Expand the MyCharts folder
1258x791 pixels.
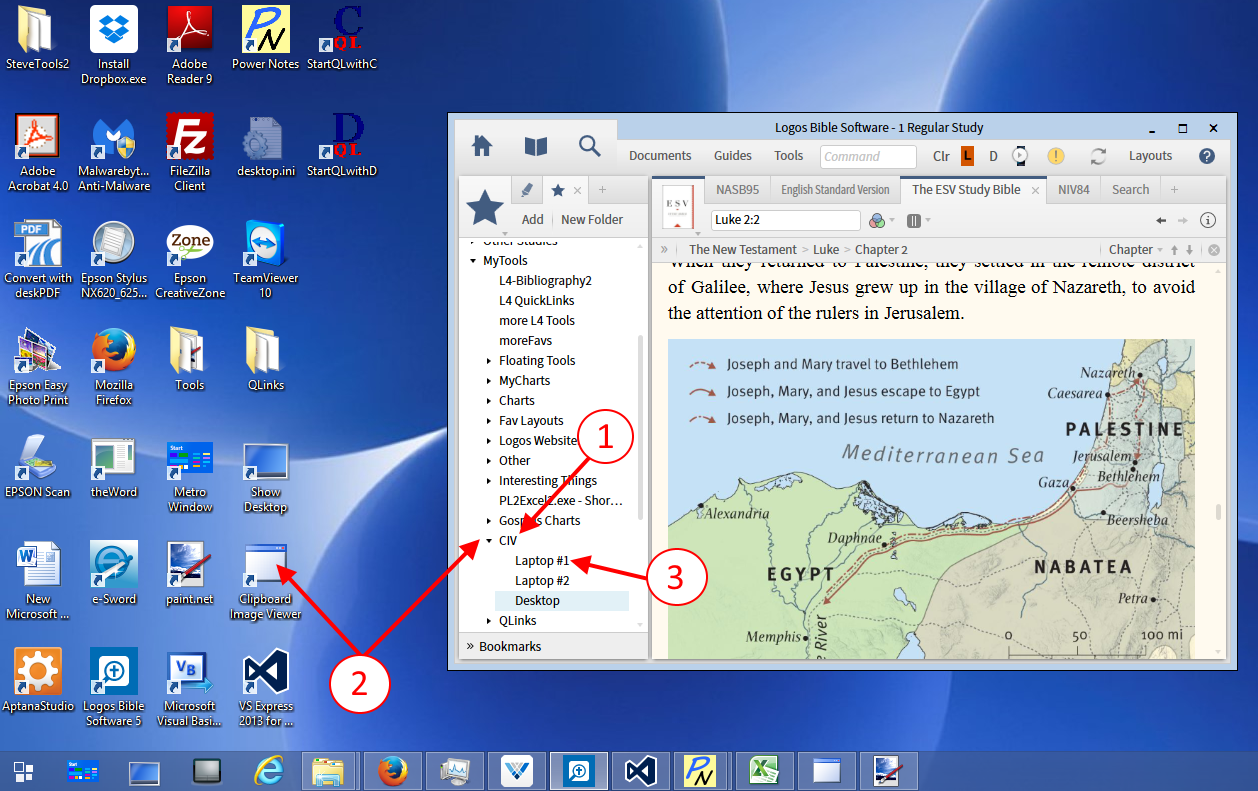click(489, 381)
